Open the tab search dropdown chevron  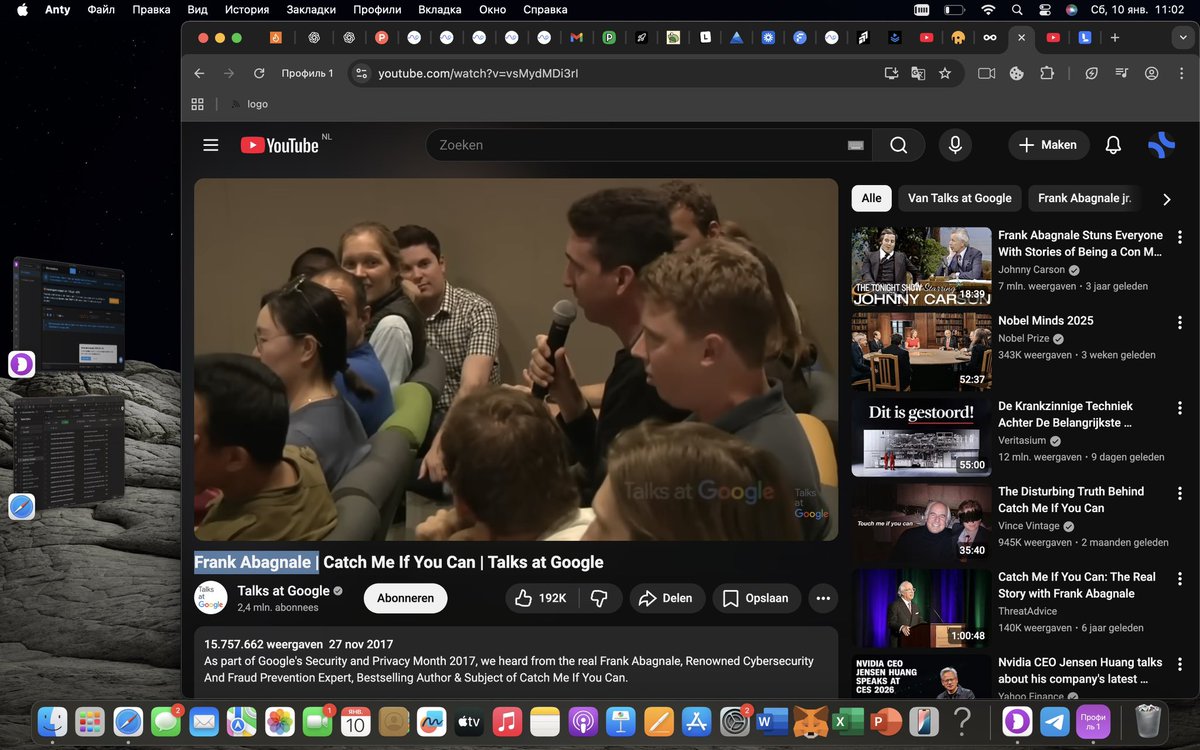1181,38
